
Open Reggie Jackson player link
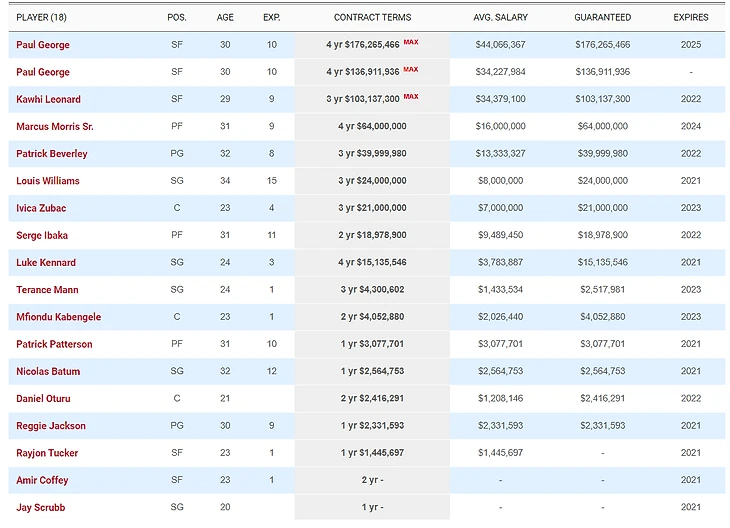(51, 426)
